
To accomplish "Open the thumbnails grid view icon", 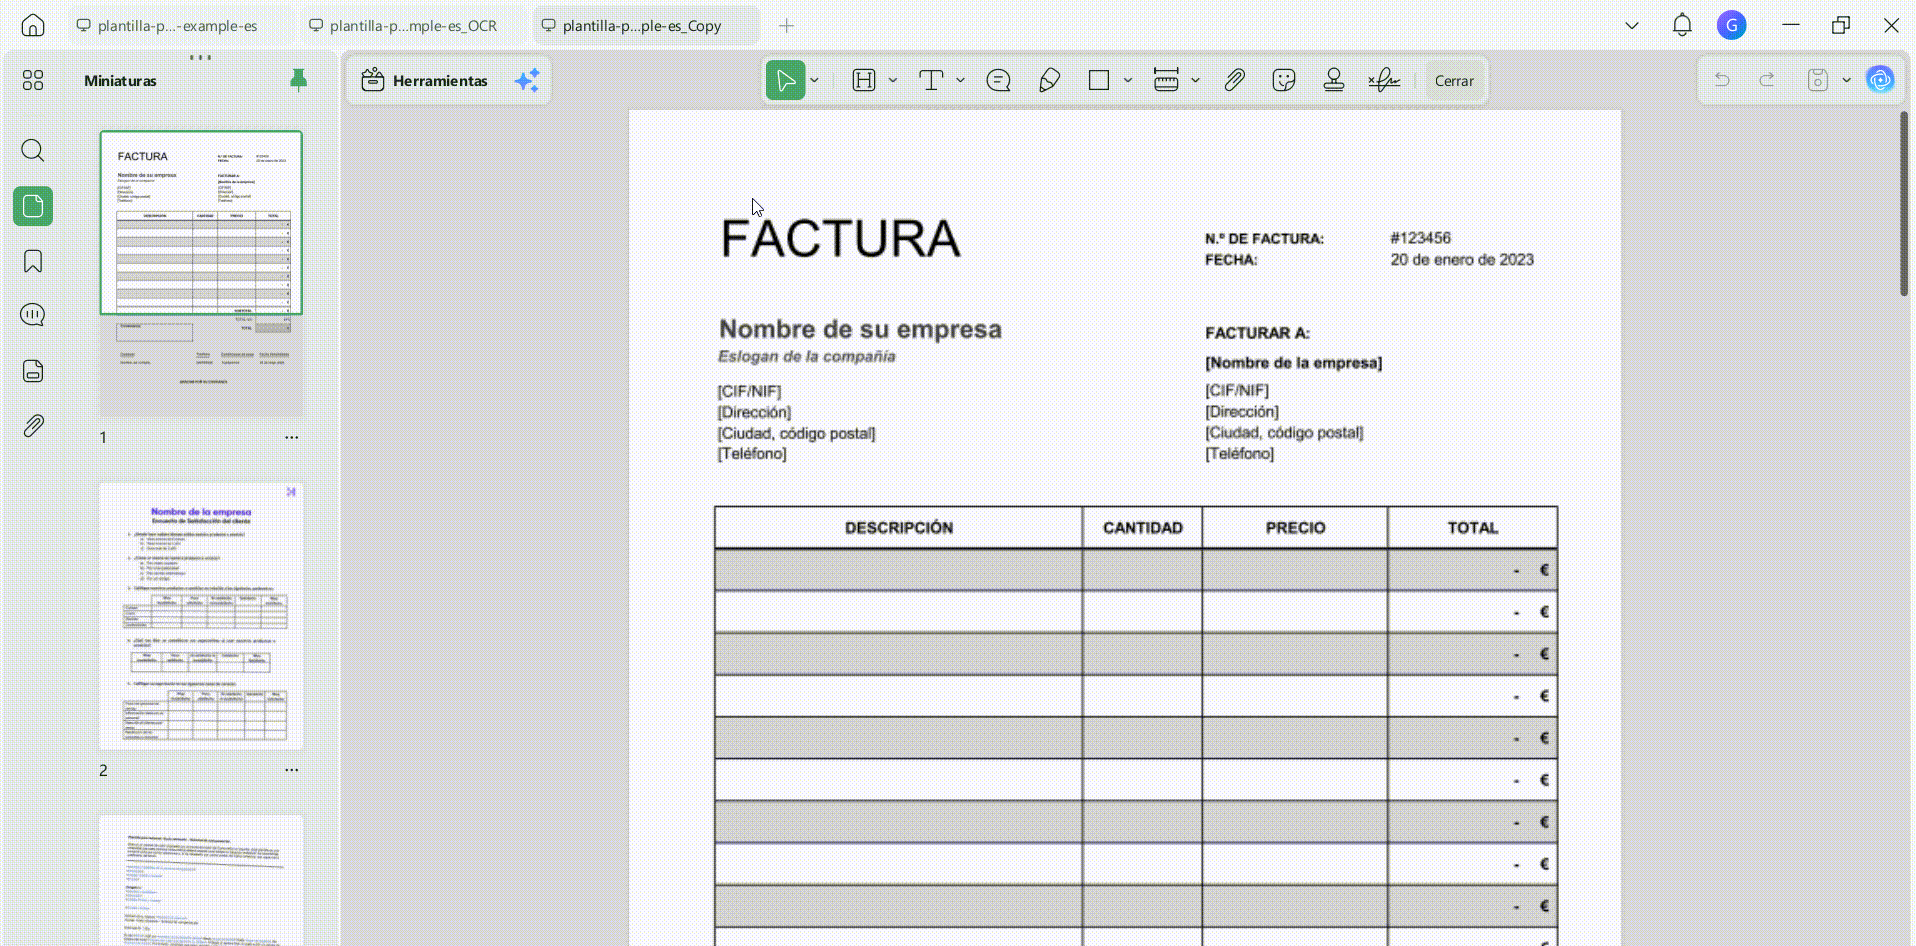I will (33, 80).
